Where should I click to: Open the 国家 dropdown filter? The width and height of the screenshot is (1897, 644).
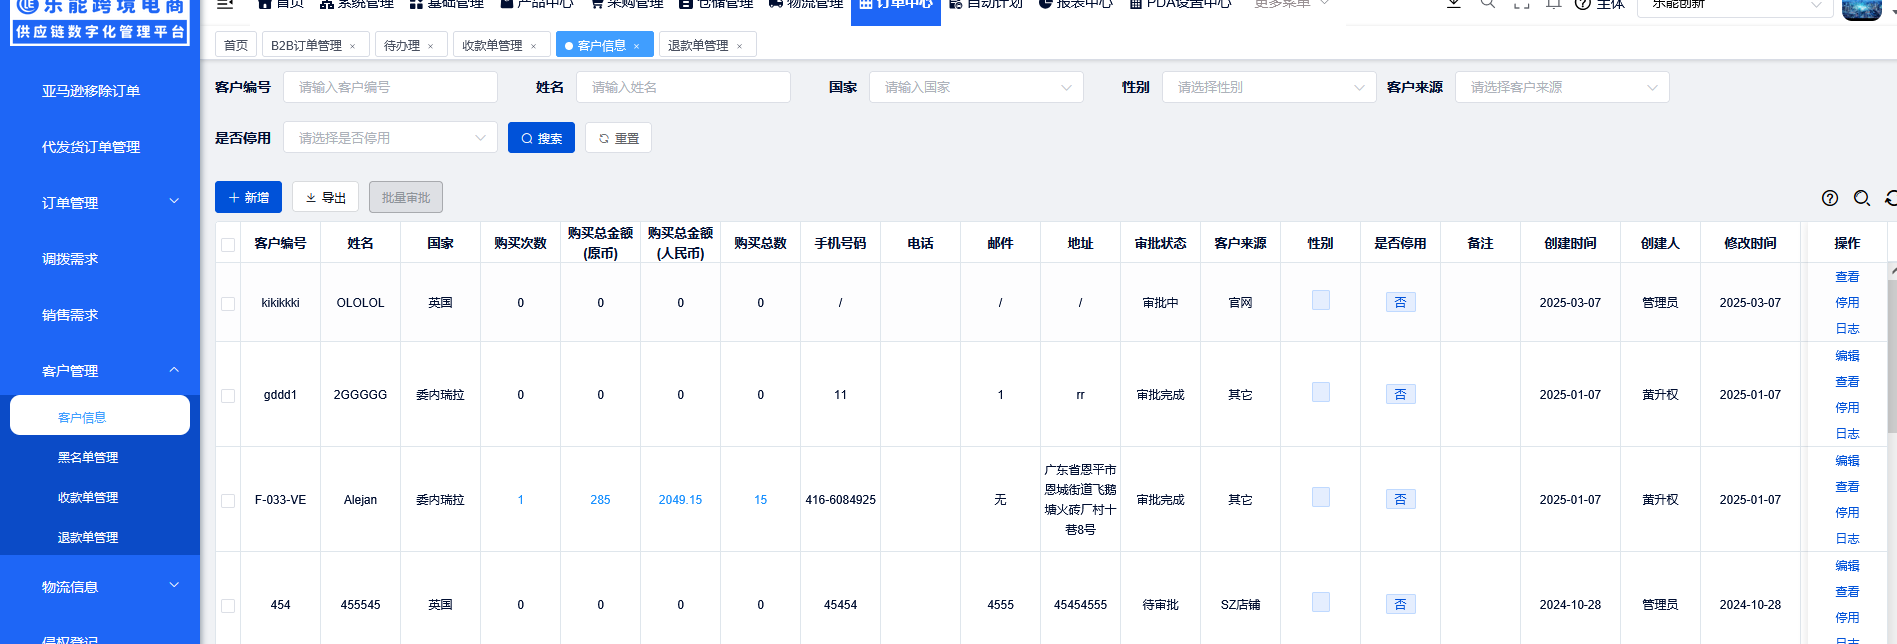(x=976, y=87)
